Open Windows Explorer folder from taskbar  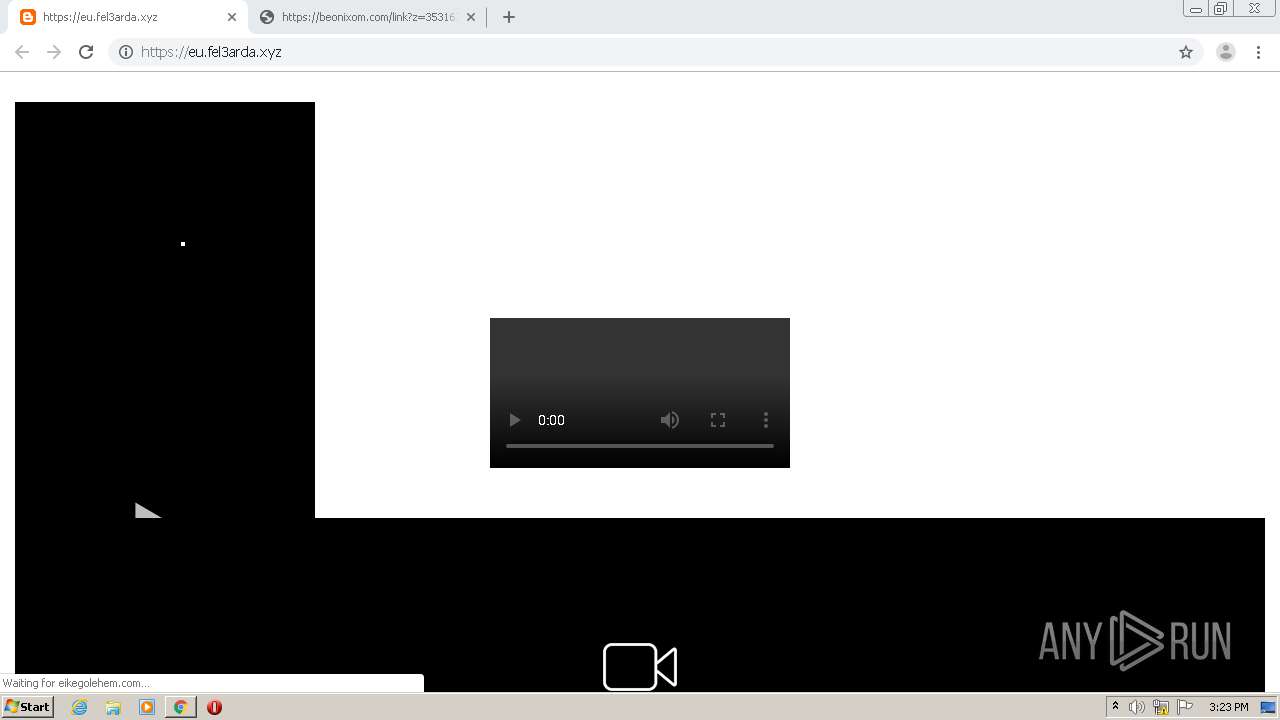tap(113, 707)
